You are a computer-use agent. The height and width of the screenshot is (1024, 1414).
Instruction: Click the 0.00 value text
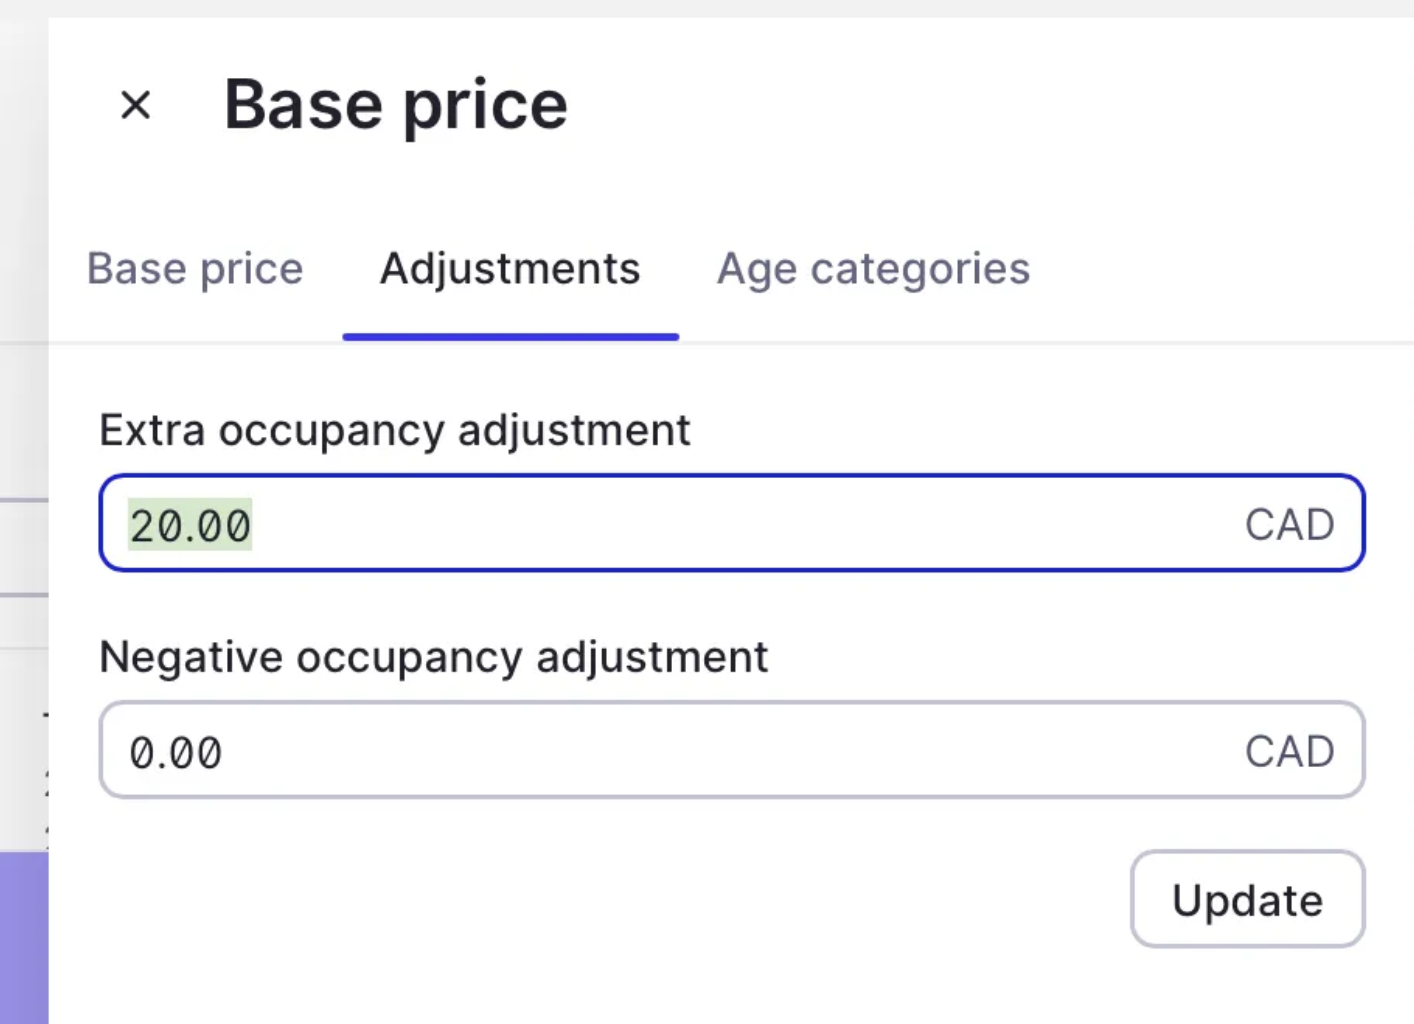pos(176,753)
